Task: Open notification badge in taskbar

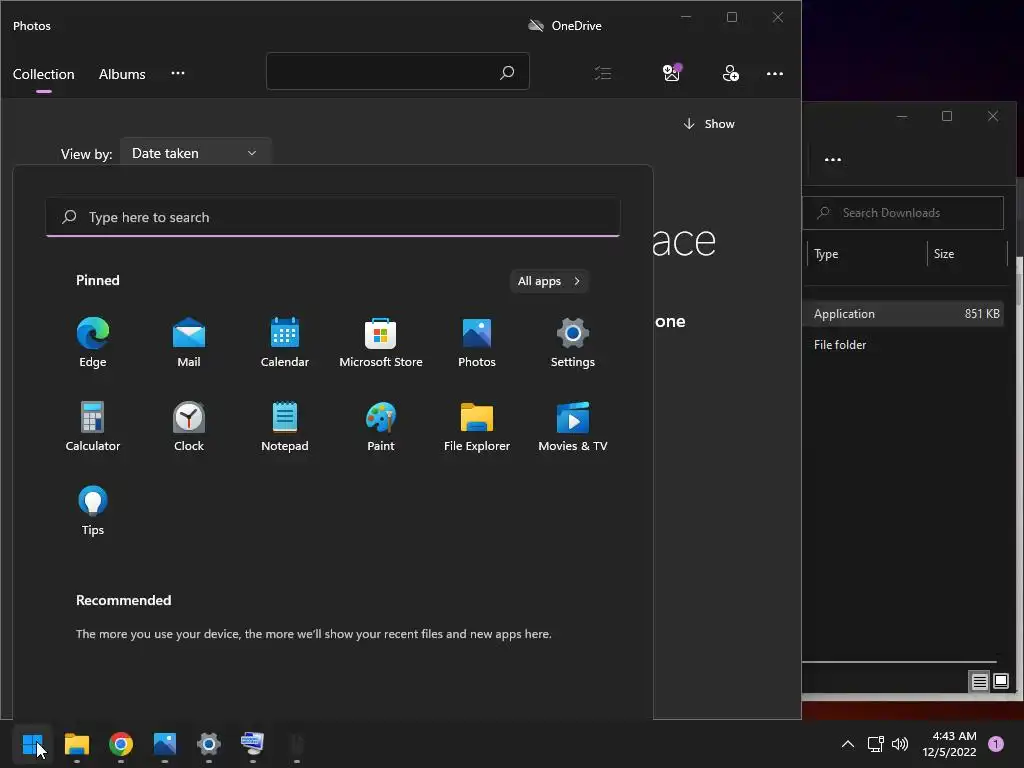Action: (996, 743)
